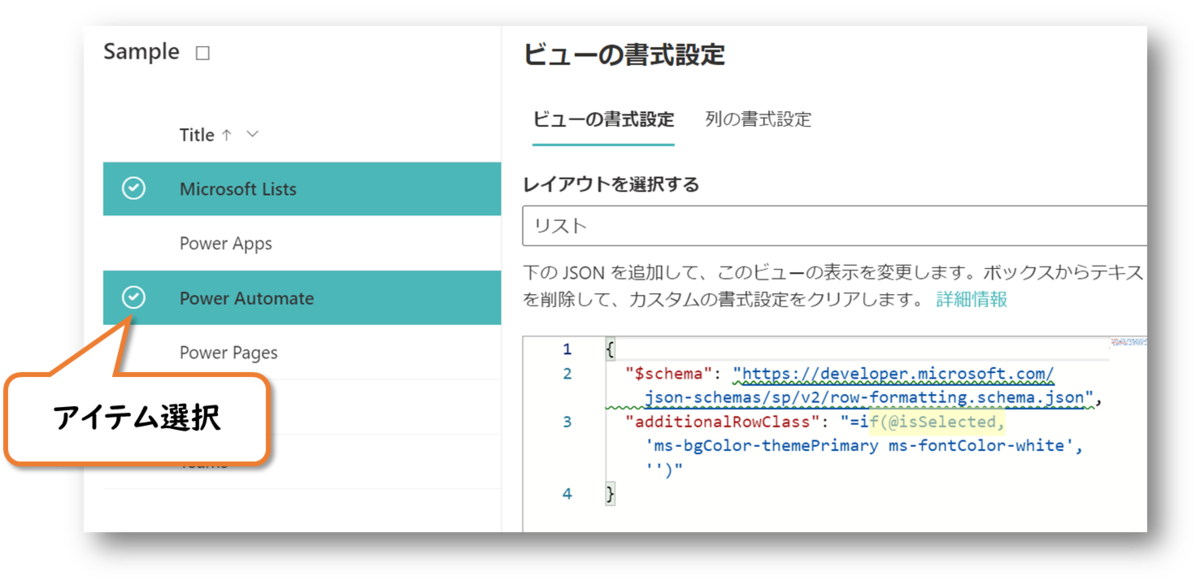
Task: Switch to the ビューの書式設定 tab
Action: (x=603, y=119)
